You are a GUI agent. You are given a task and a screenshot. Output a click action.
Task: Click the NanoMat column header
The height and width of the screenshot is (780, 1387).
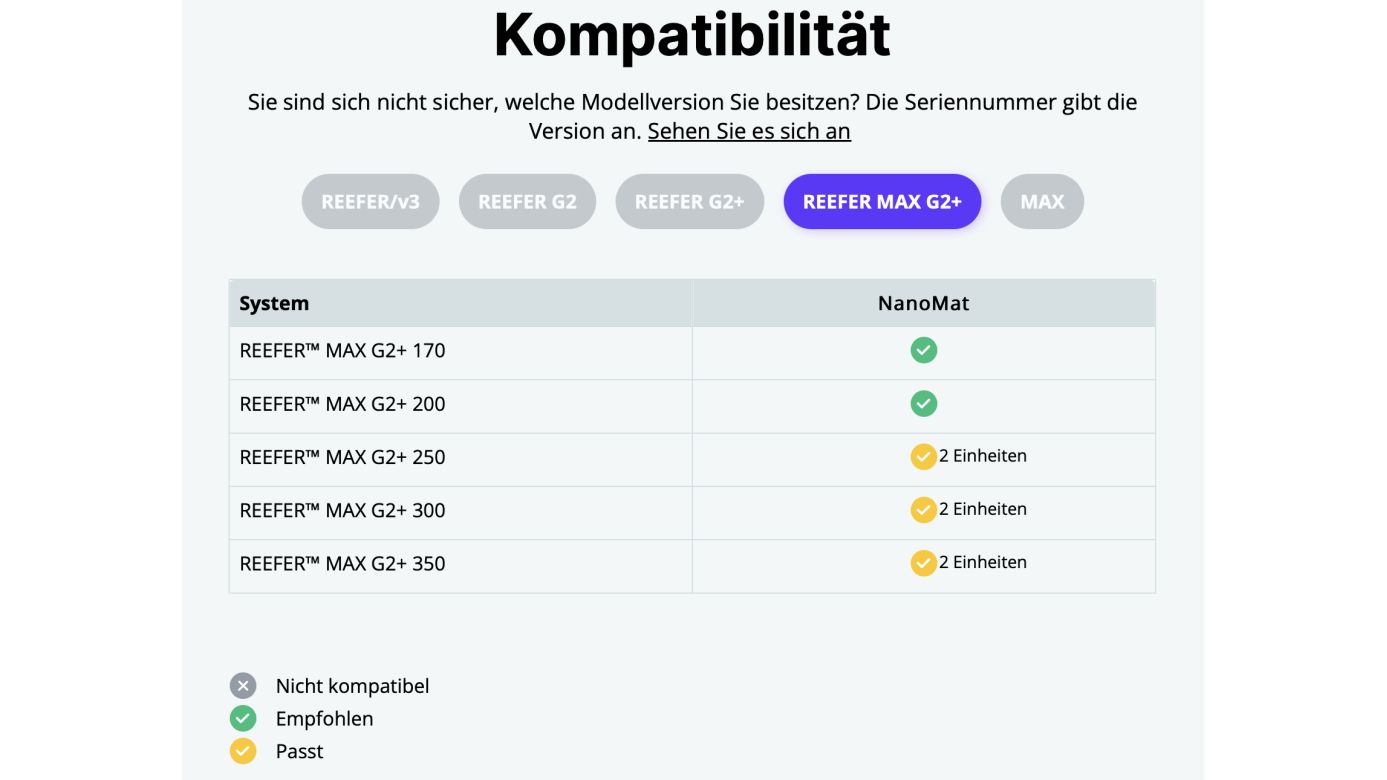click(x=923, y=303)
